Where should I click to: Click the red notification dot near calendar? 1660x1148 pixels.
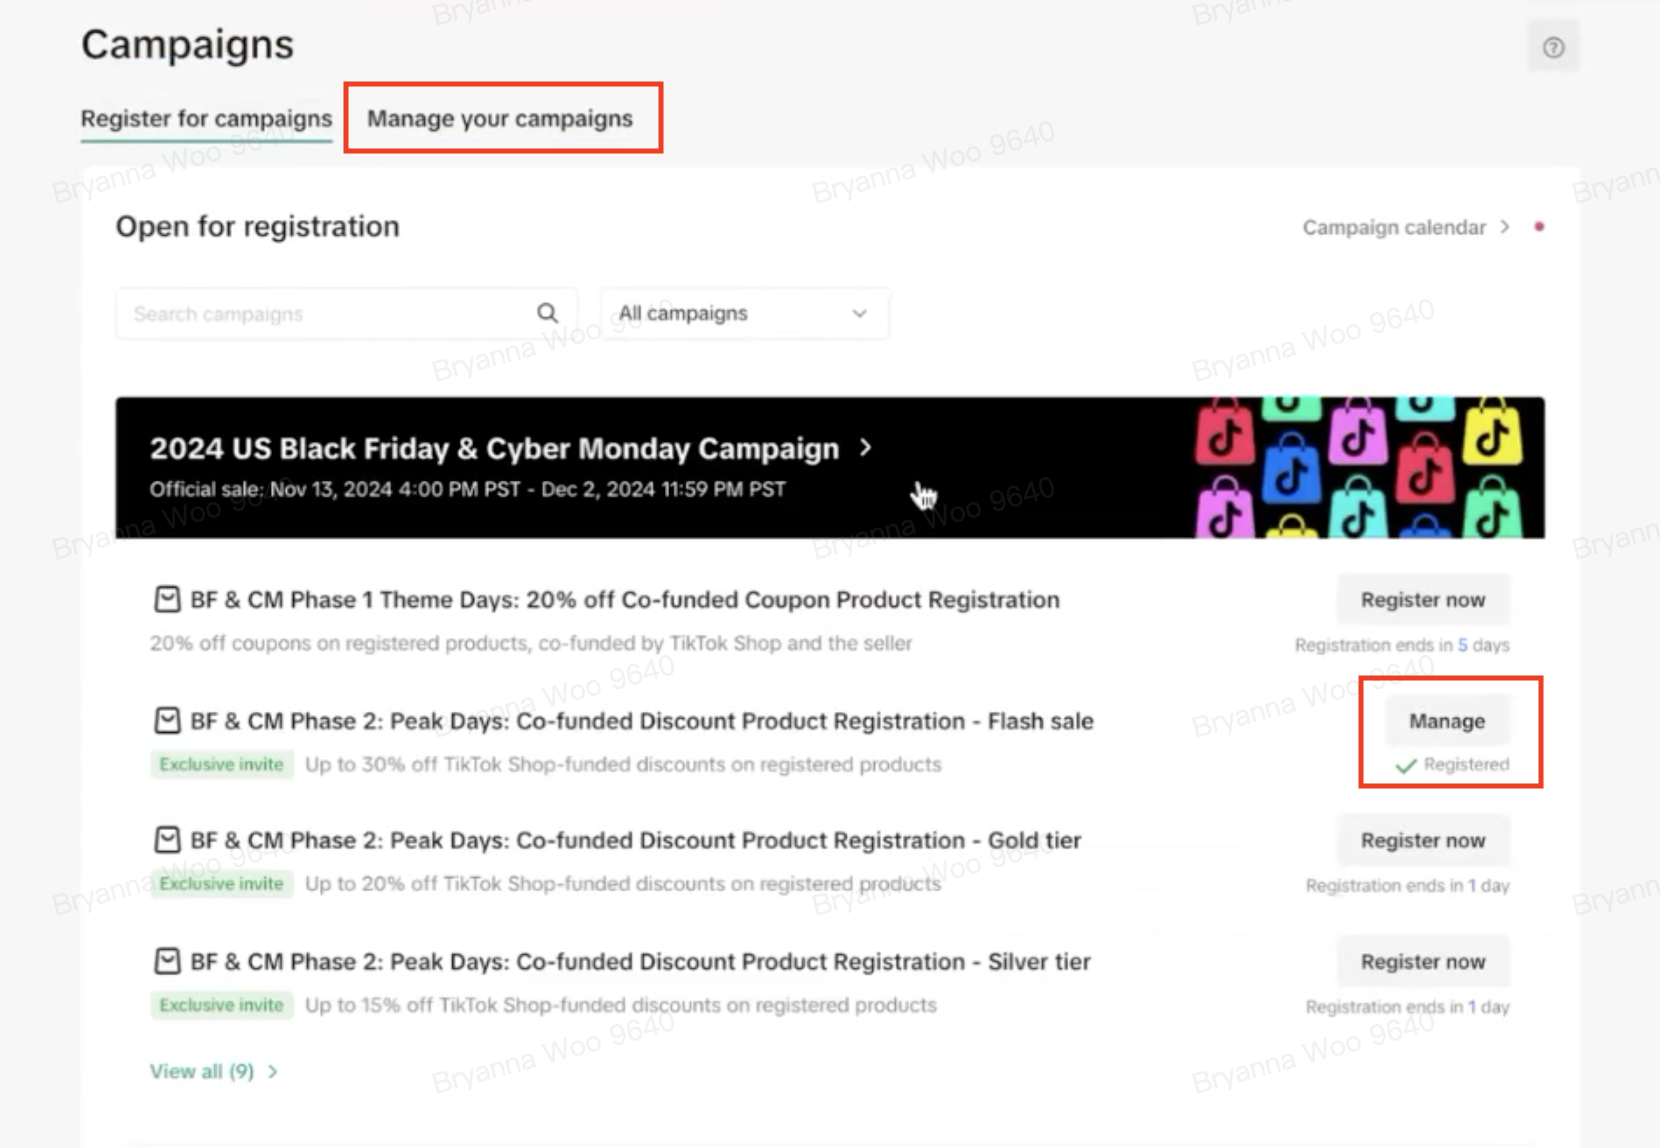pos(1539,227)
